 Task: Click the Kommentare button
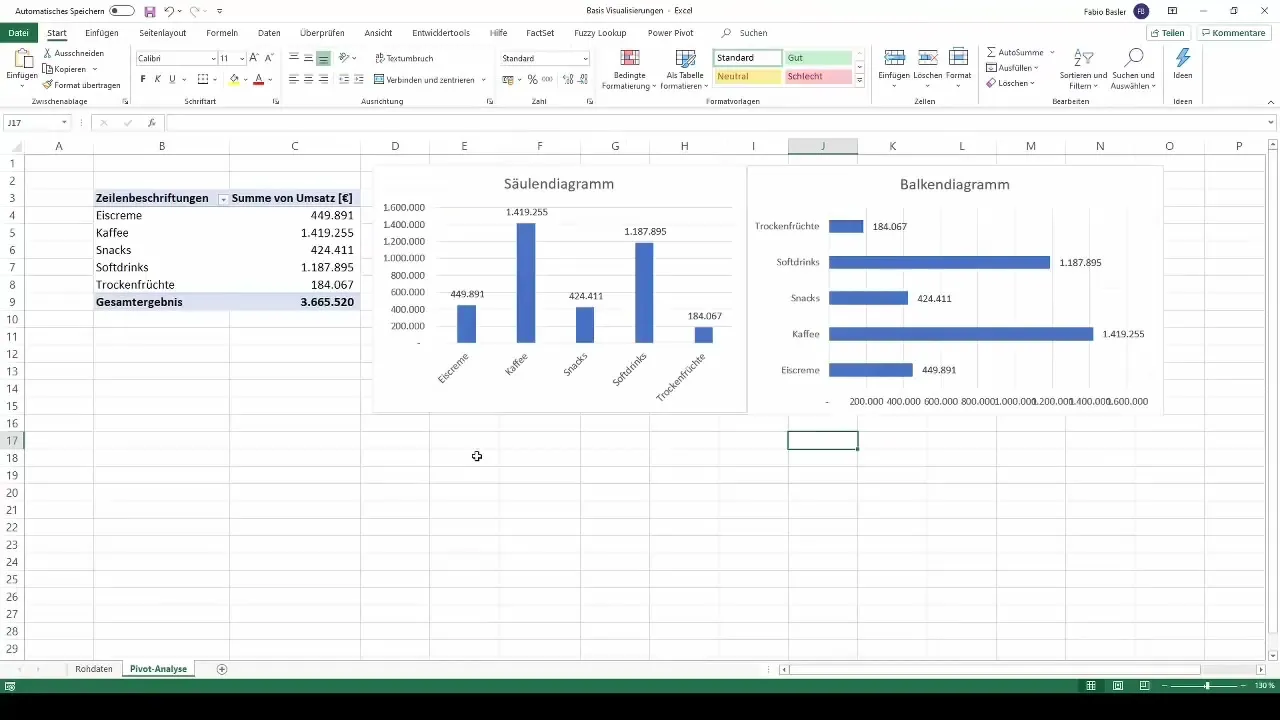tap(1233, 33)
